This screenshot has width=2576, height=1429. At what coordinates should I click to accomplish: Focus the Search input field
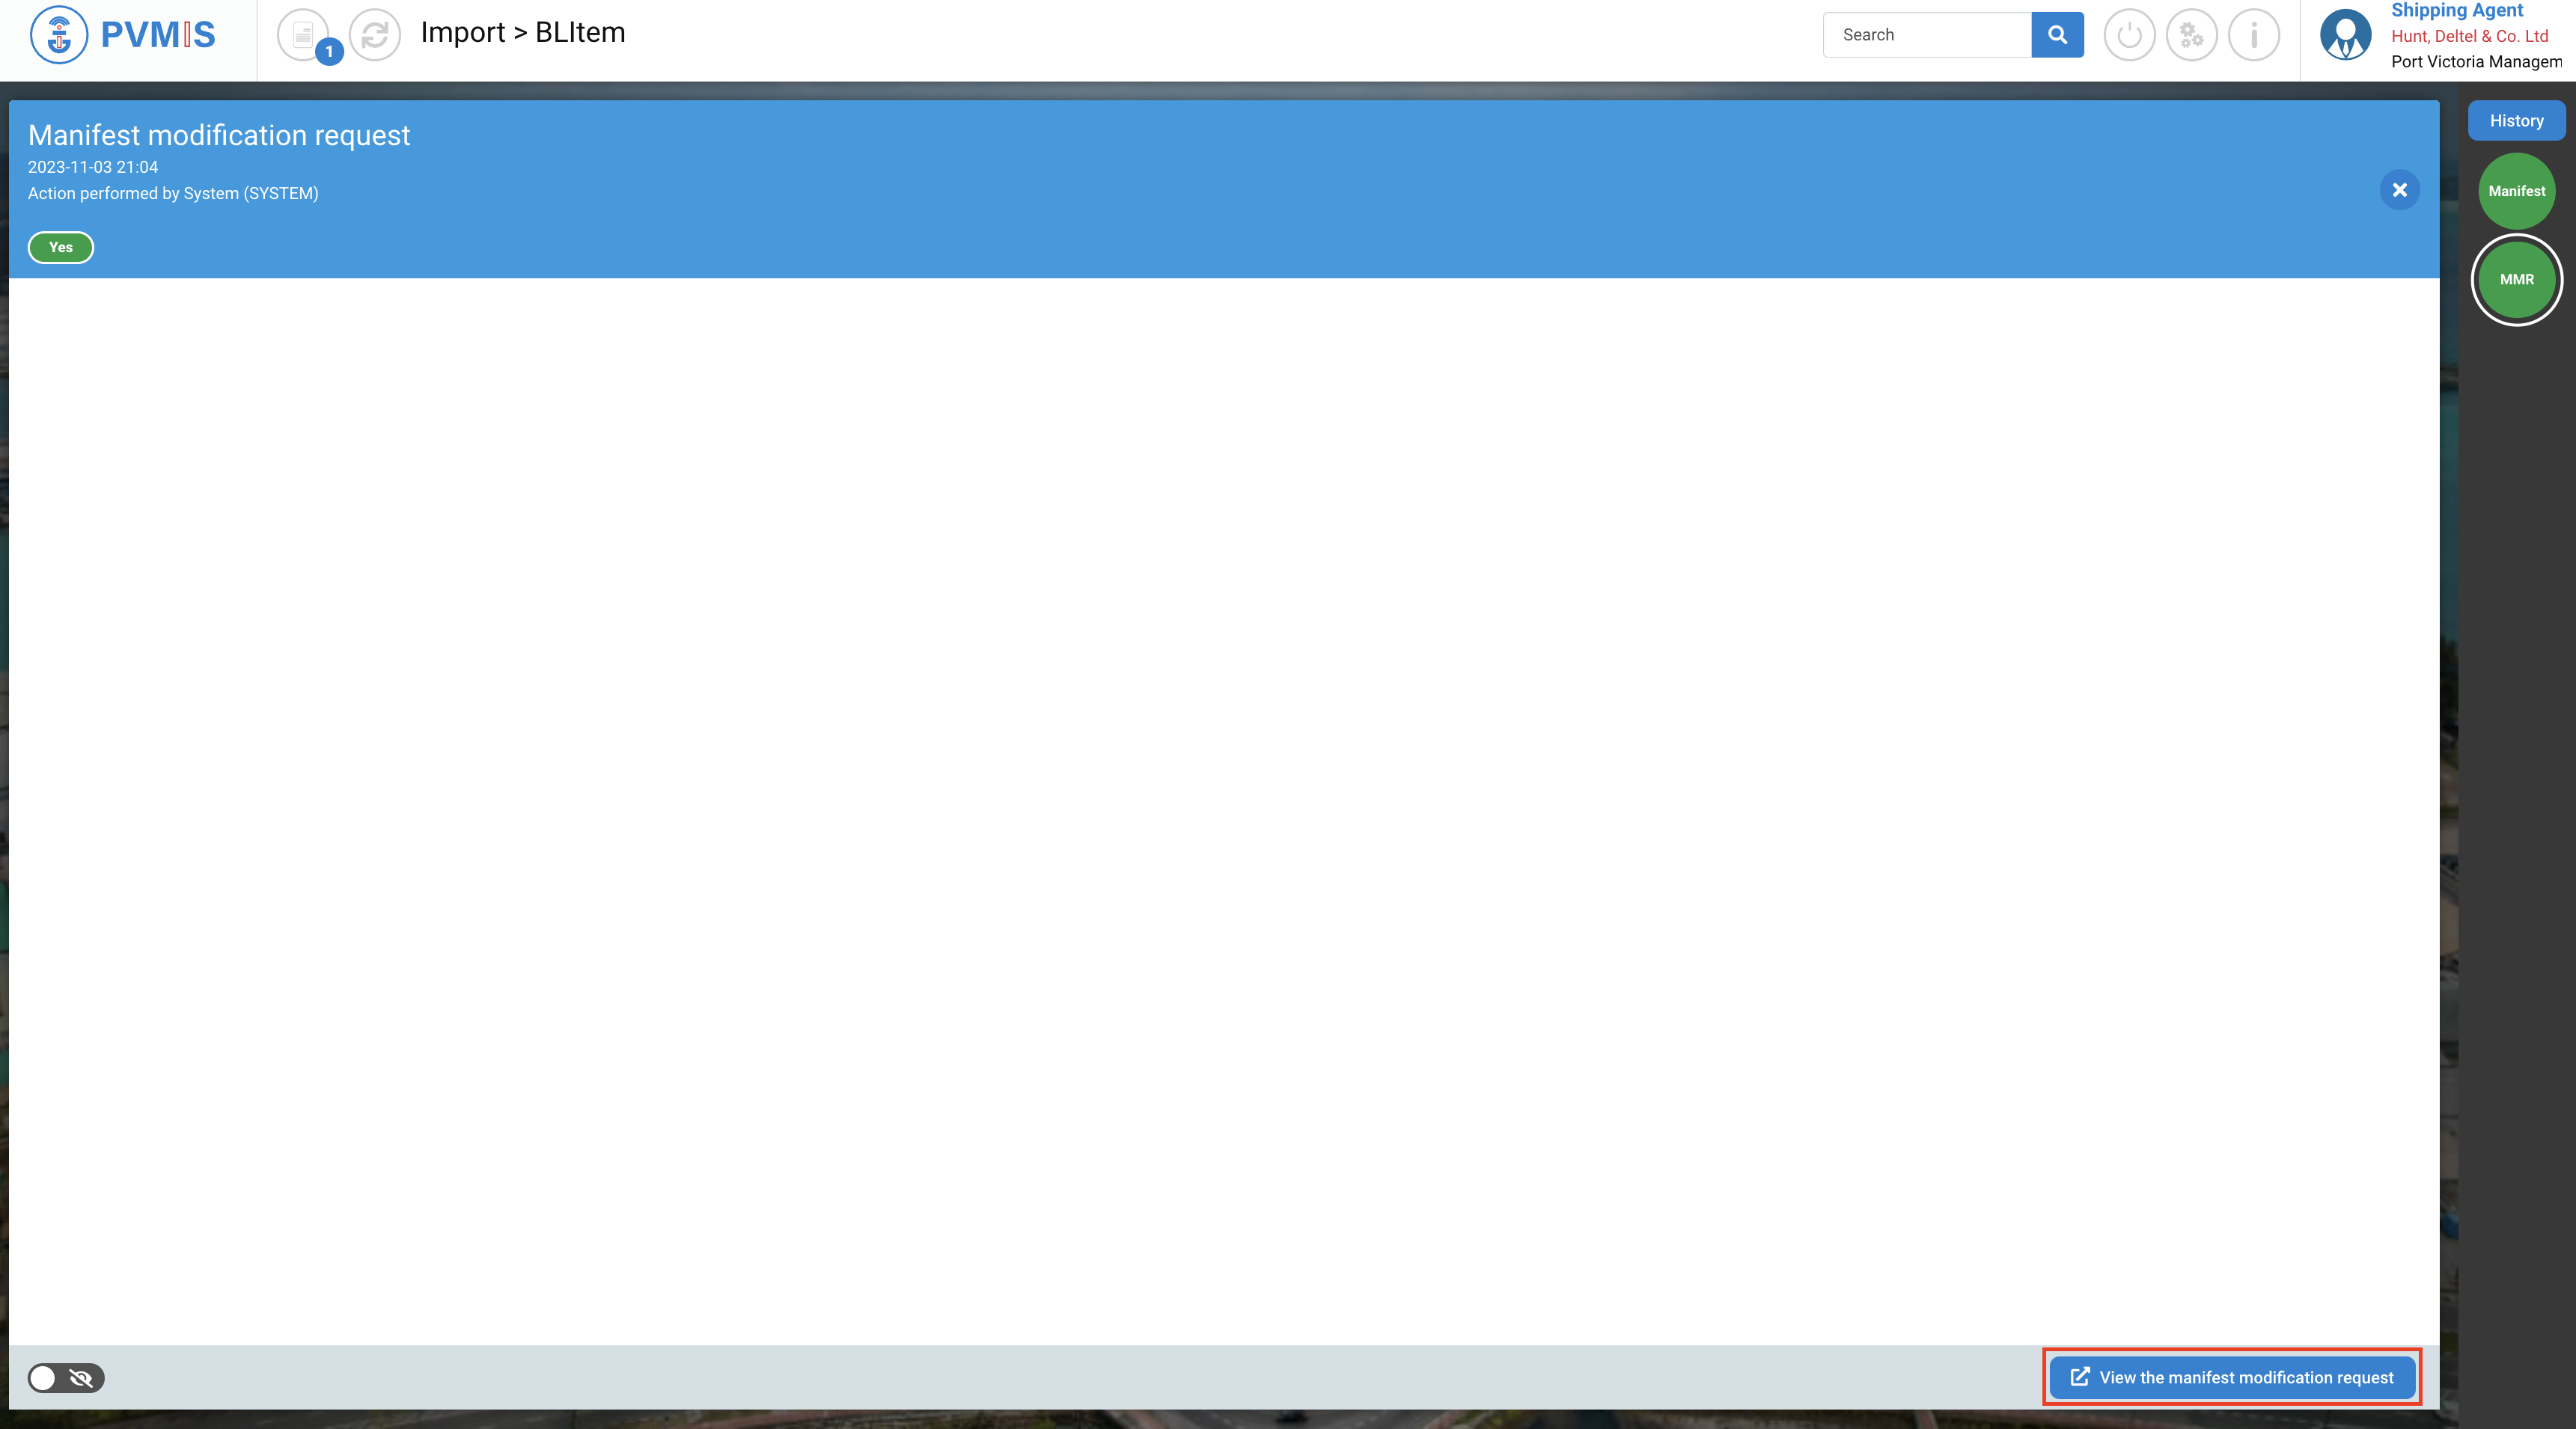pos(1927,35)
